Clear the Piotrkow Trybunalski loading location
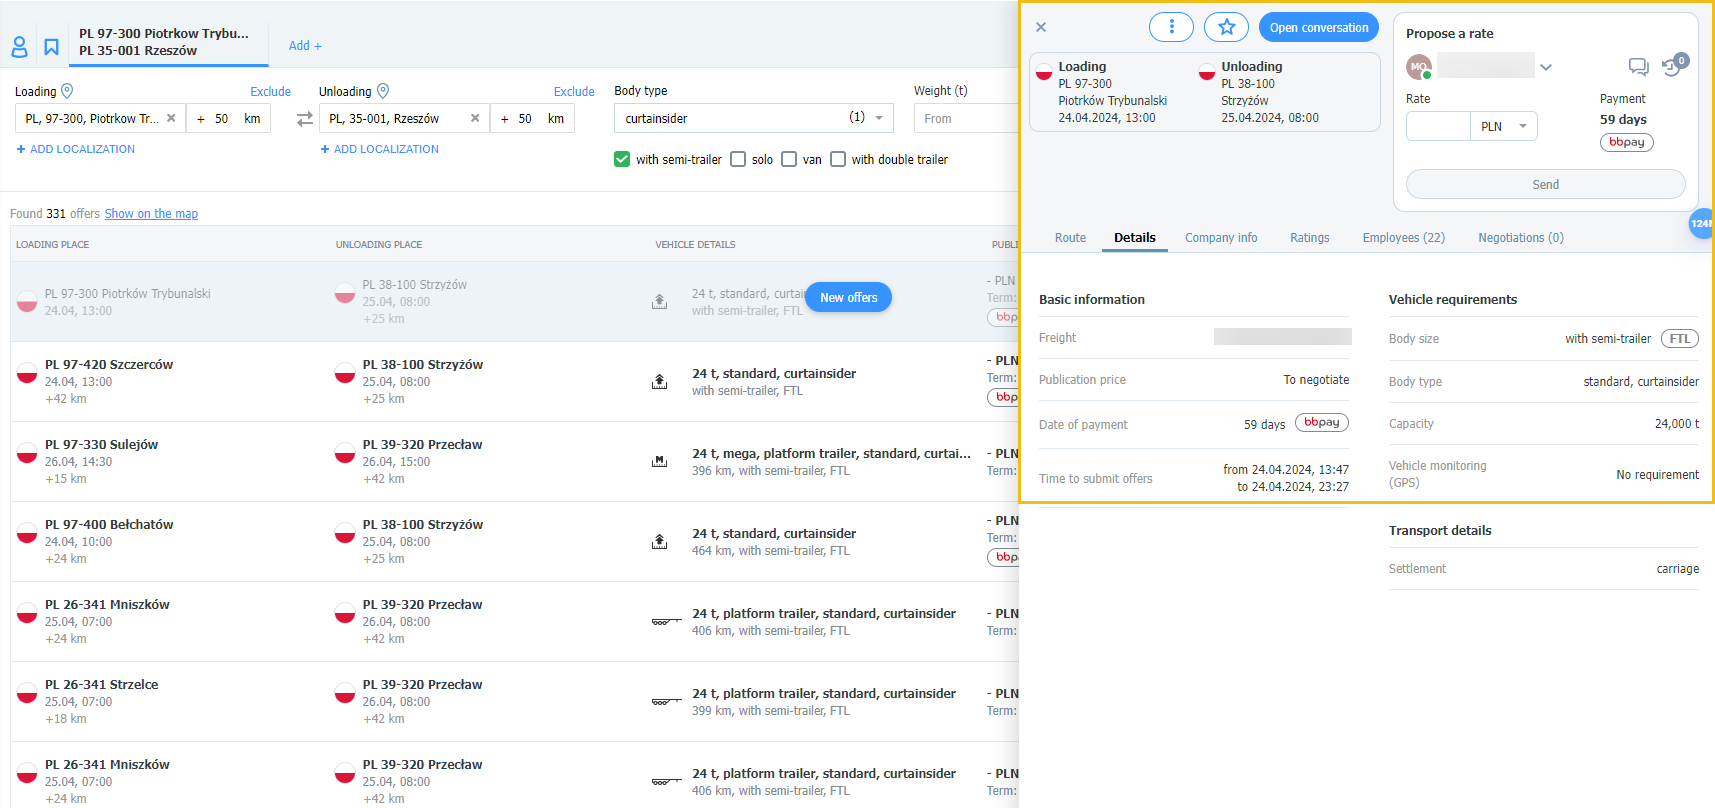This screenshot has width=1715, height=808. (x=171, y=118)
